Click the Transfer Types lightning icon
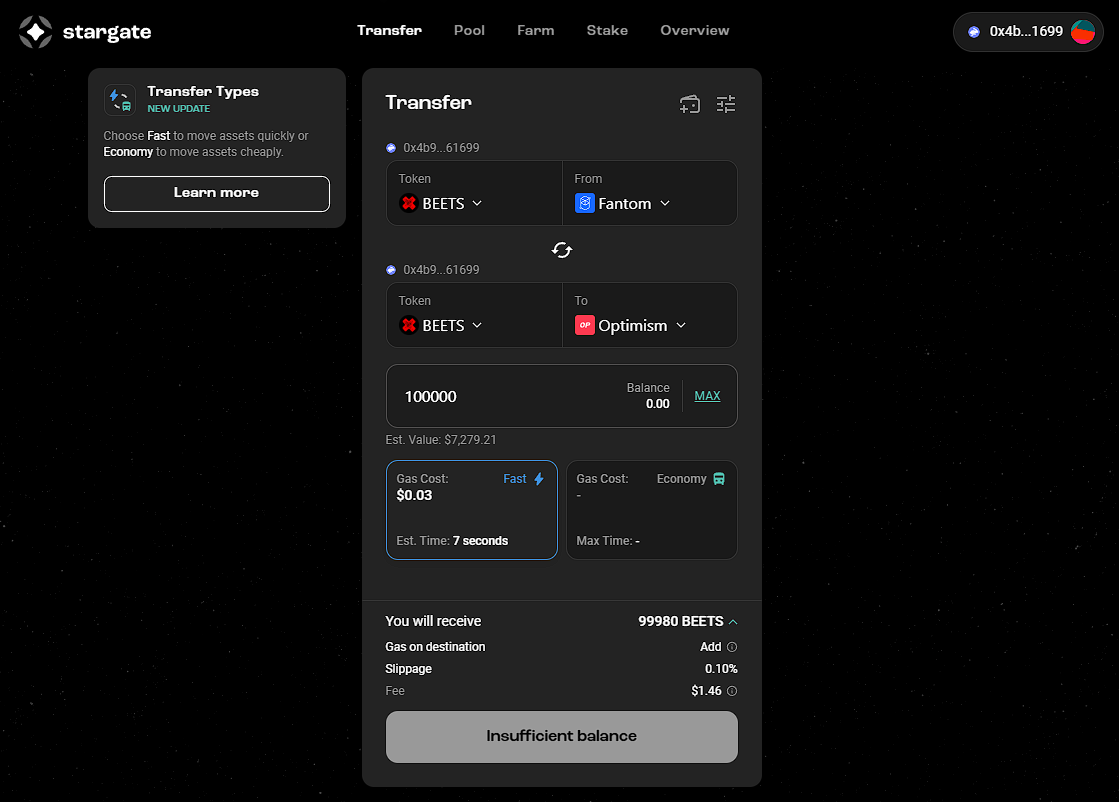 pyautogui.click(x=120, y=99)
